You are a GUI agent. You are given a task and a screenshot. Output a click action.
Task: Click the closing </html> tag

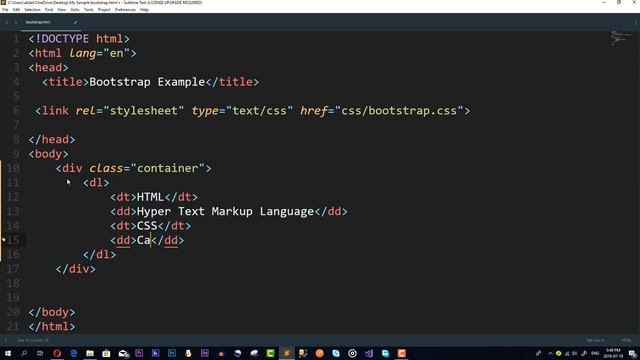click(x=52, y=327)
